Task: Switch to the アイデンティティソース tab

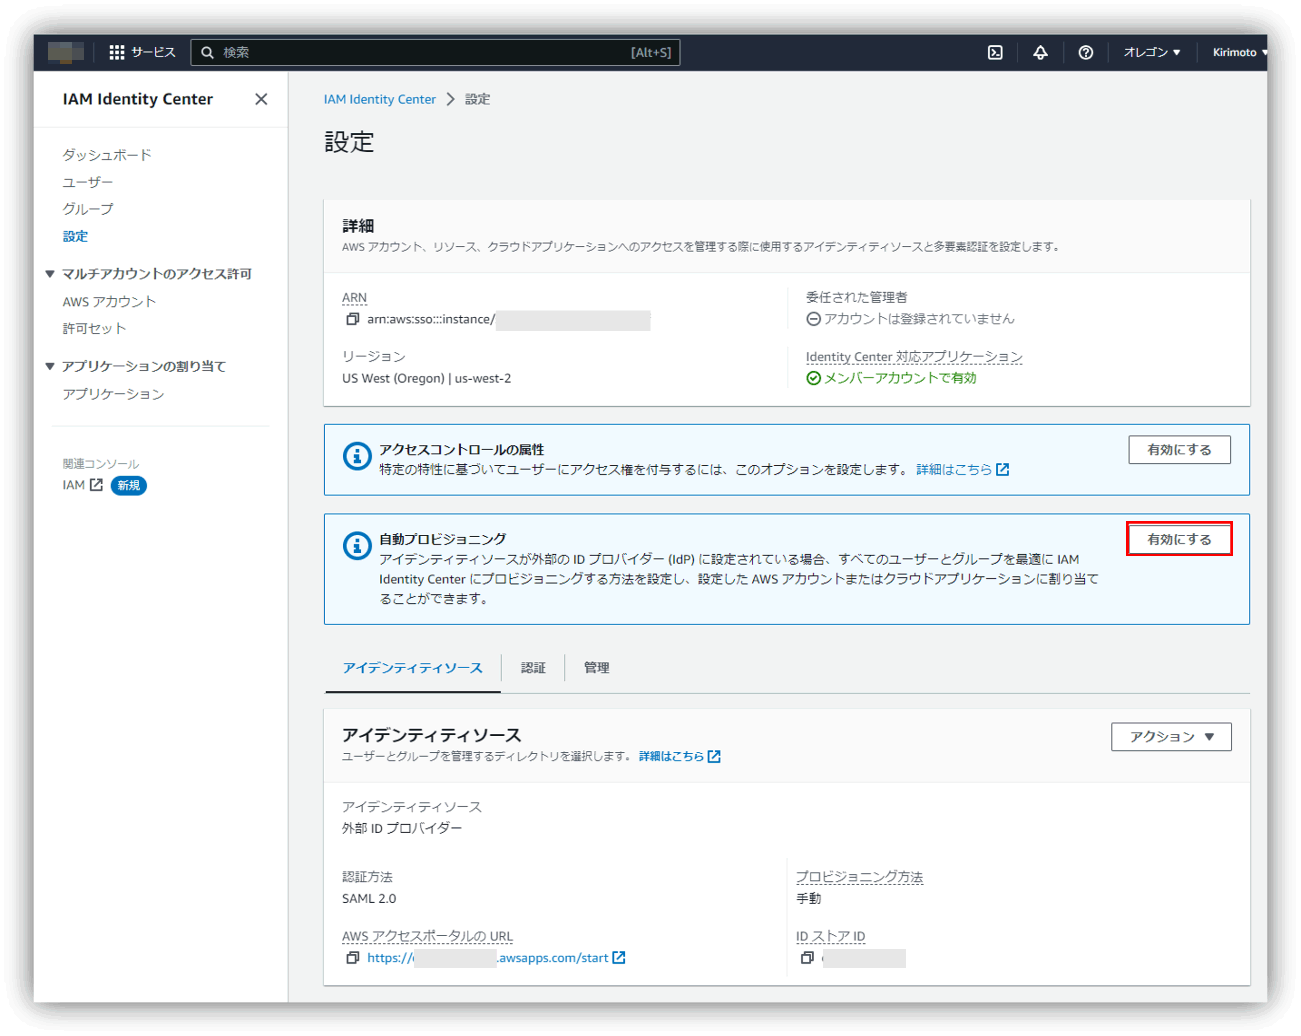Action: click(412, 668)
